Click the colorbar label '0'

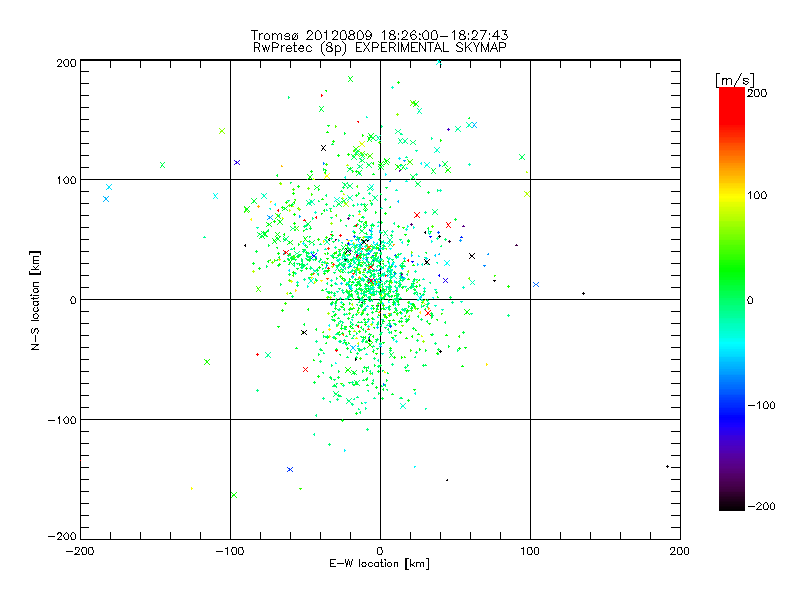[x=750, y=301]
